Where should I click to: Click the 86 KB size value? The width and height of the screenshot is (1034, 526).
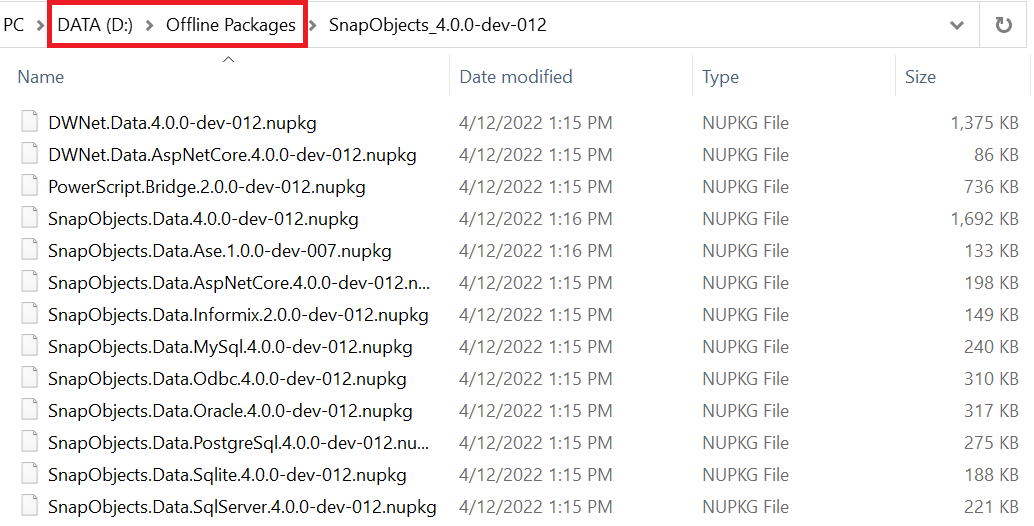point(996,155)
